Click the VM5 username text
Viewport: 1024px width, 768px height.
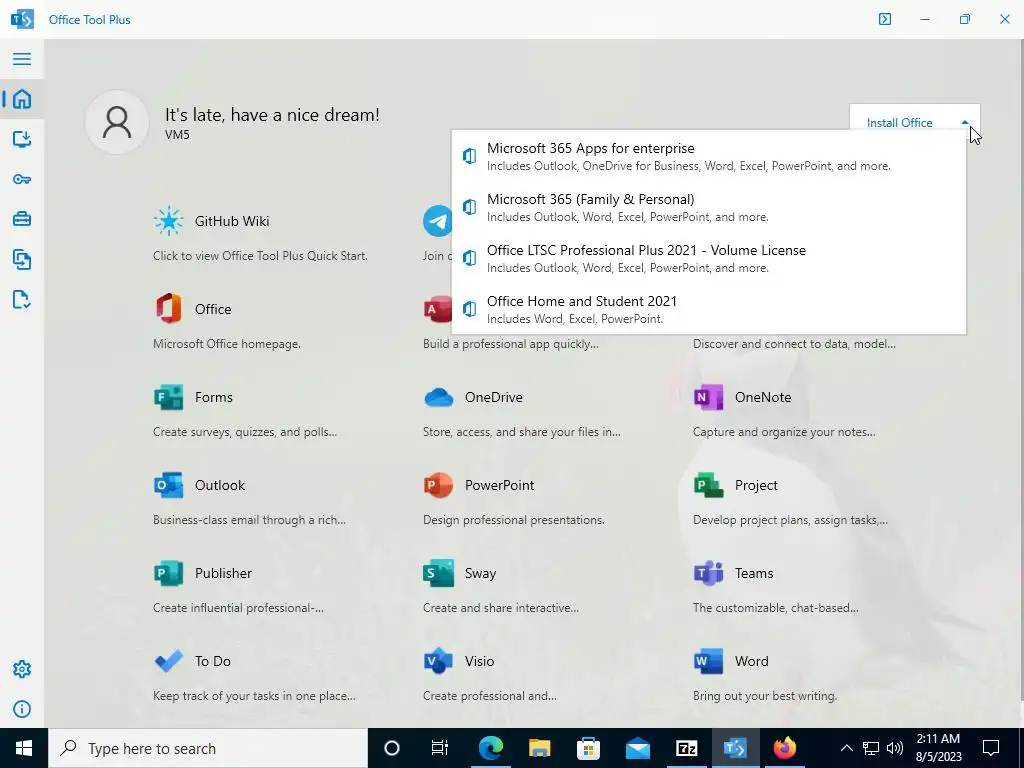(x=177, y=135)
